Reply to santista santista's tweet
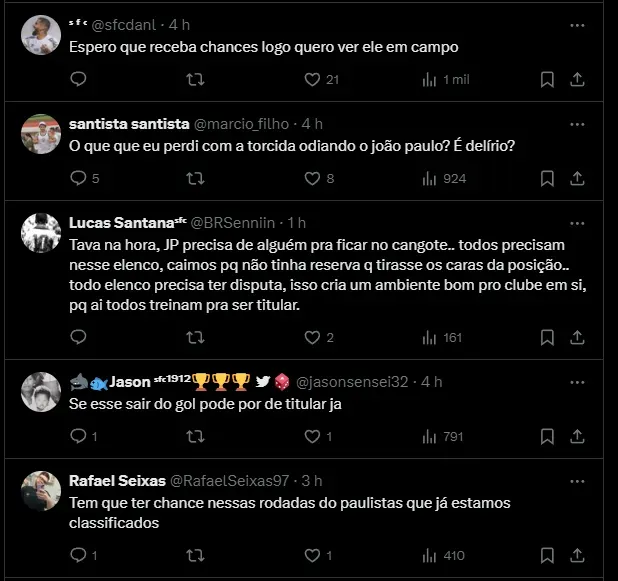Screen dimensions: 618x581 tap(79, 179)
